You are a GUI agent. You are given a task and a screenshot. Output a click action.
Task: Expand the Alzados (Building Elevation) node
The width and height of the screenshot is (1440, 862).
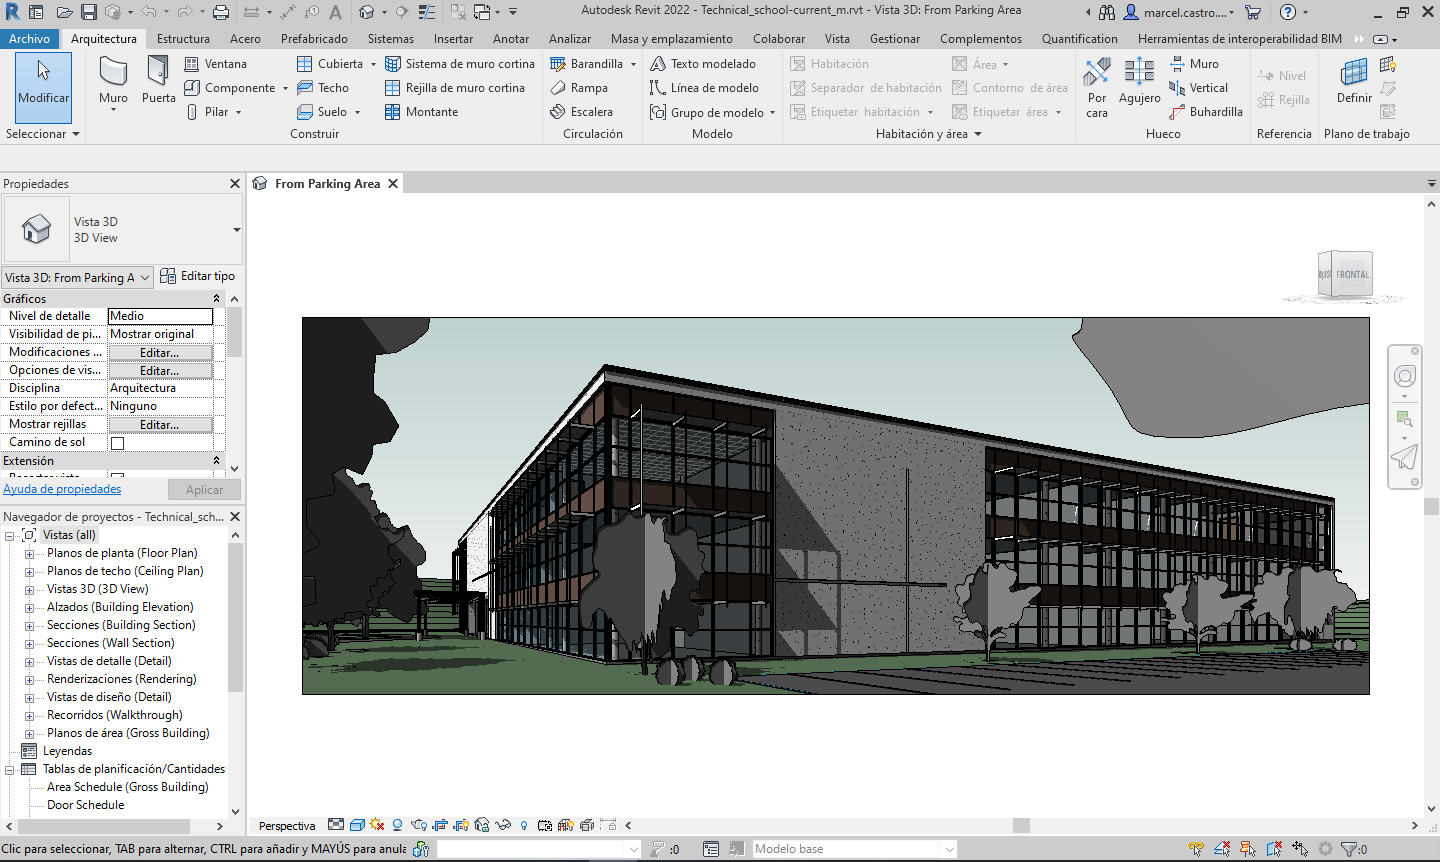click(29, 607)
